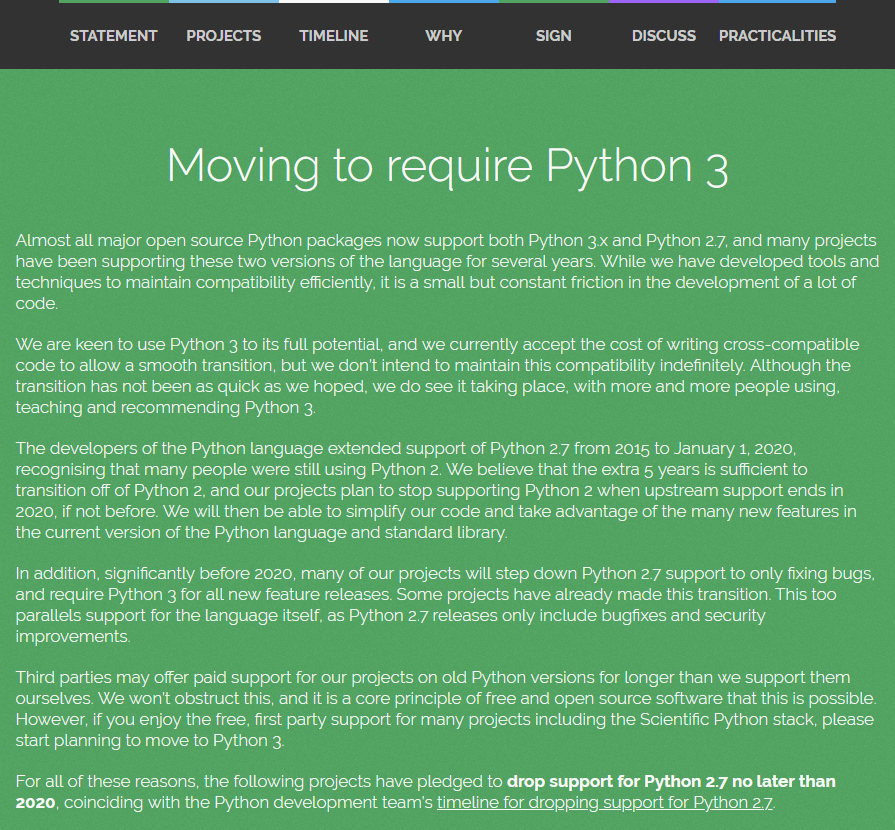Open the DISCUSS navigation item

pos(663,36)
